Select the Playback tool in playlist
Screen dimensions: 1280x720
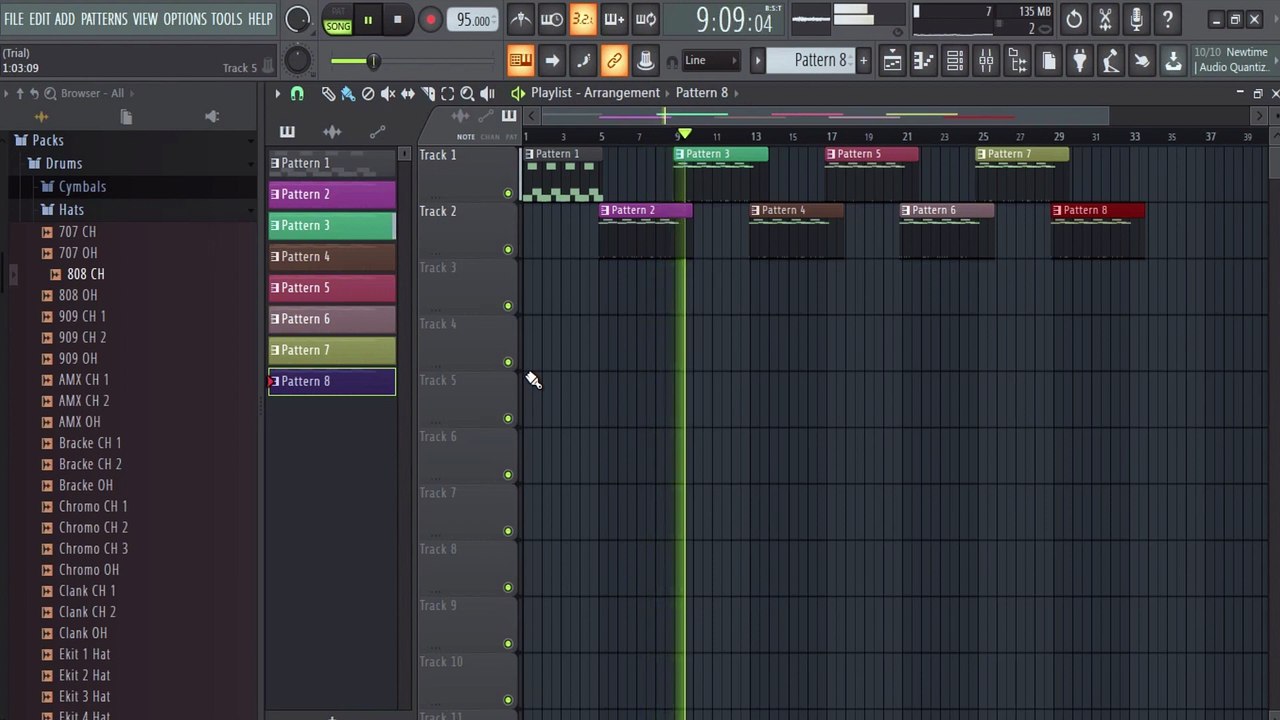pyautogui.click(x=487, y=93)
